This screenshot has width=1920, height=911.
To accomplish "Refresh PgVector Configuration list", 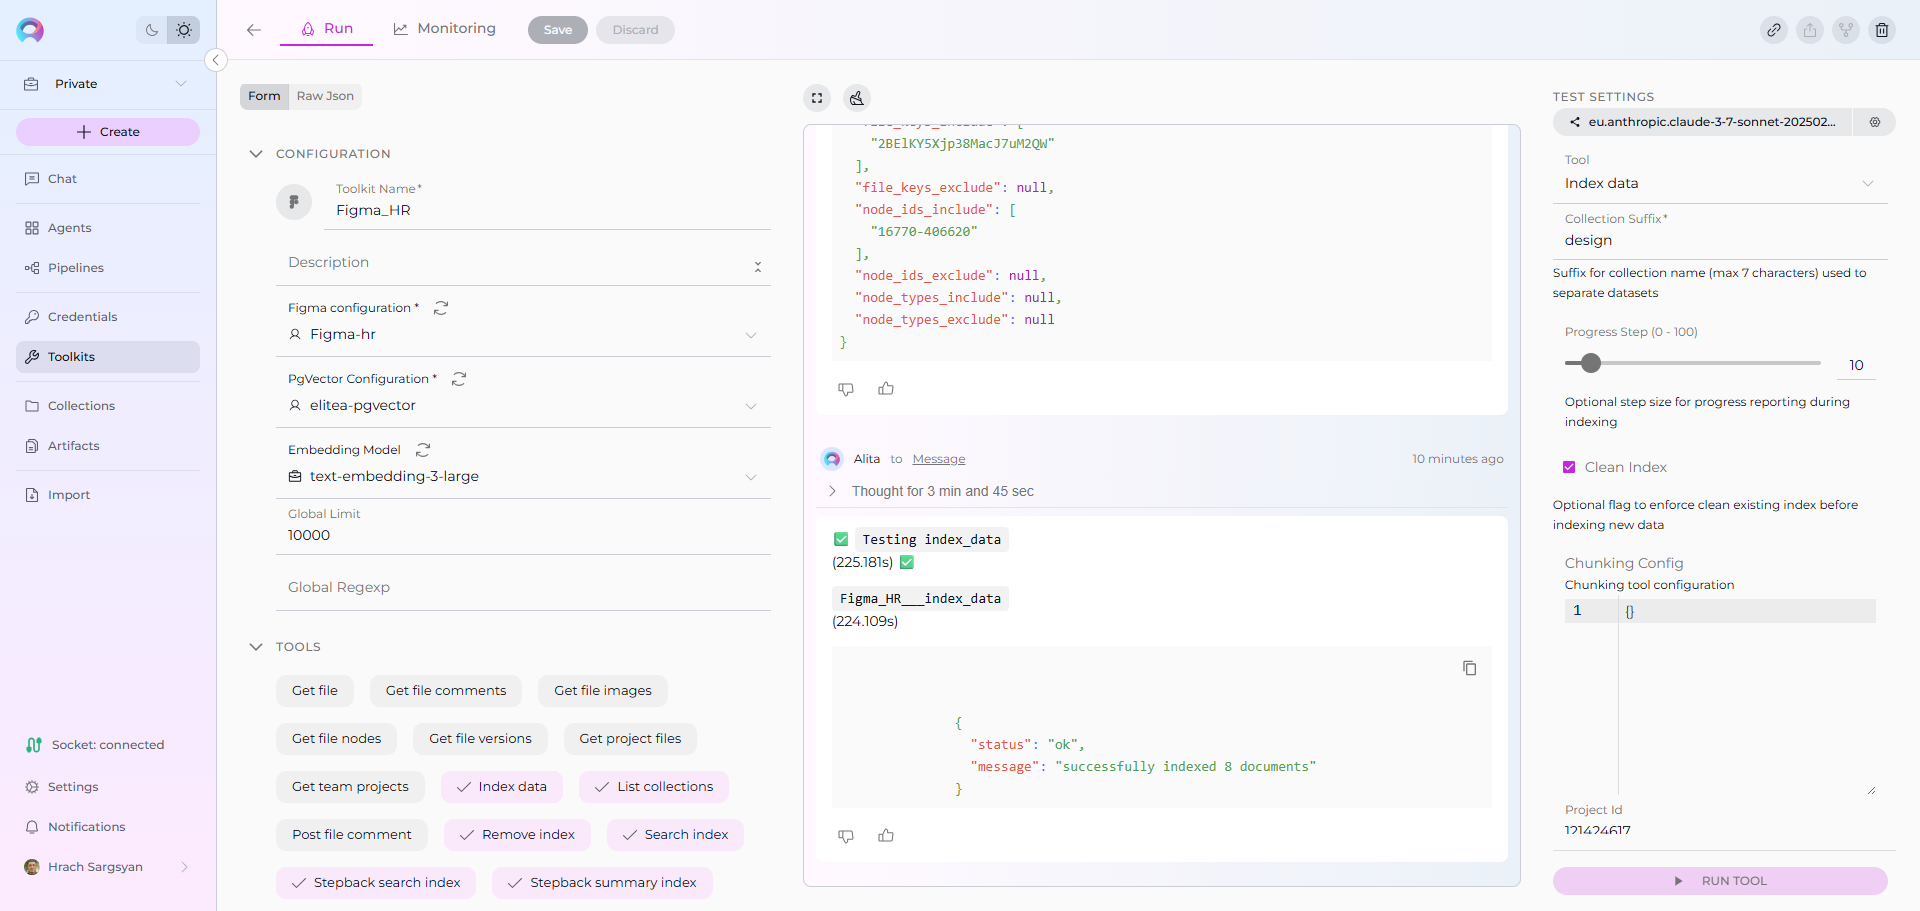I will coord(459,379).
